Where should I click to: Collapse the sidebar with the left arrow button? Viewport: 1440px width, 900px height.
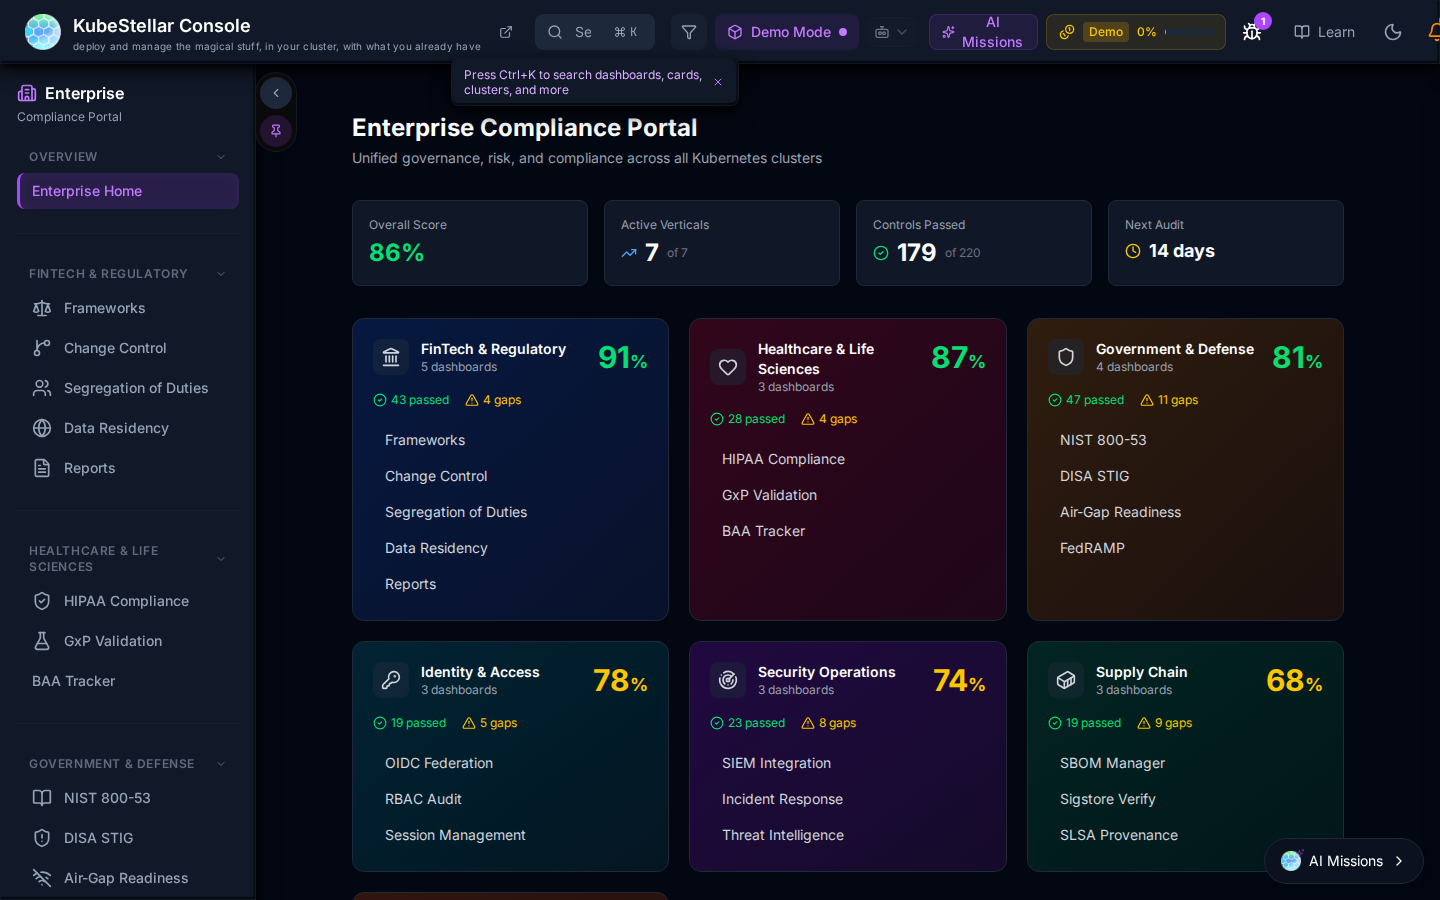click(276, 93)
